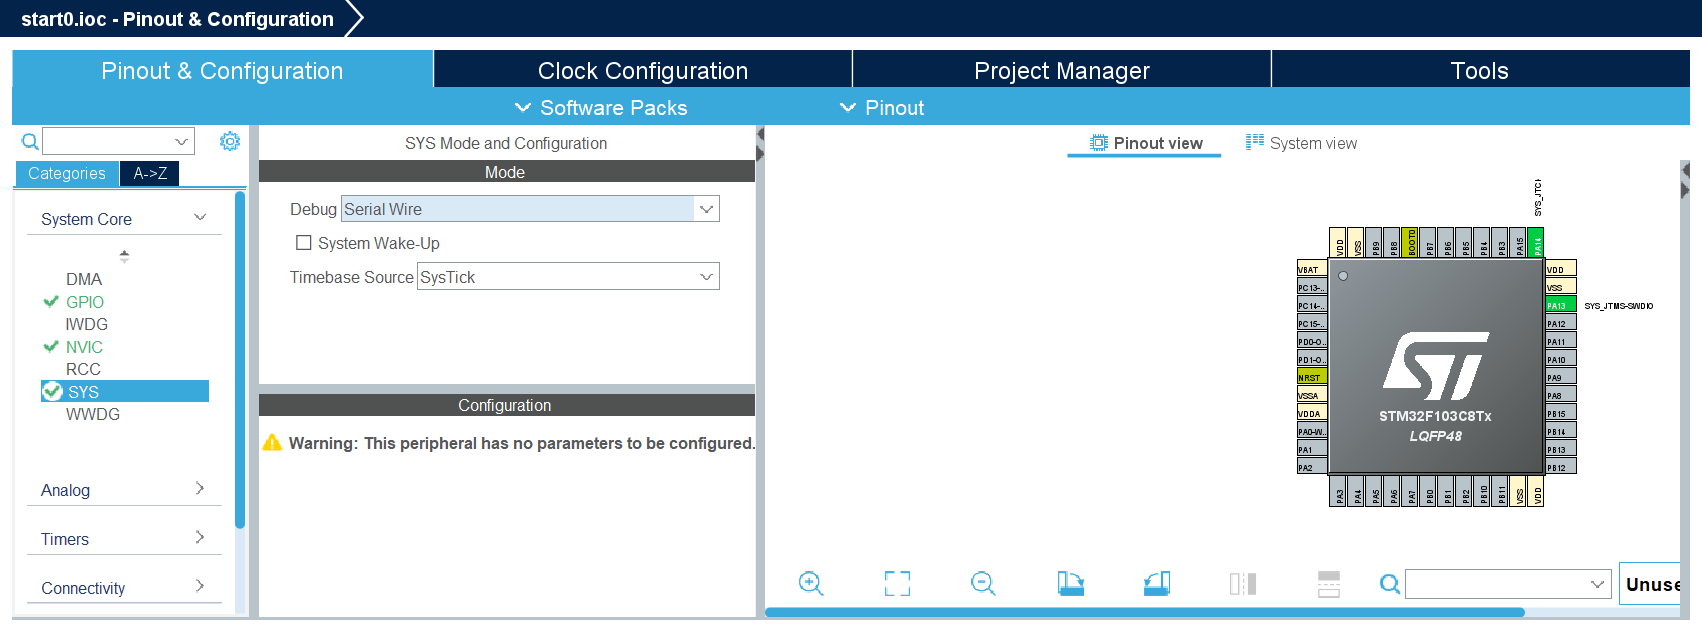The width and height of the screenshot is (1702, 632).
Task: Click the pinout horizontal scrollbar
Action: 1145,612
